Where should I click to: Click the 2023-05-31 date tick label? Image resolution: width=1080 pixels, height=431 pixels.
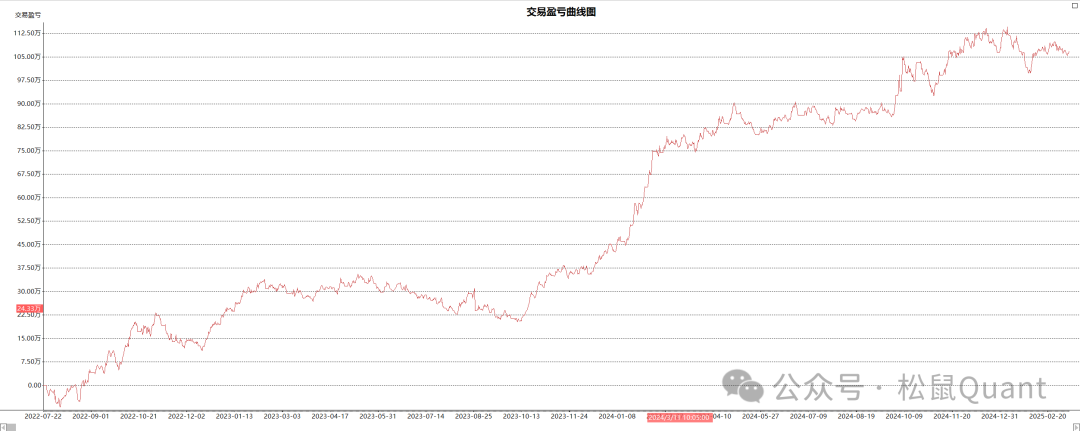point(377,416)
